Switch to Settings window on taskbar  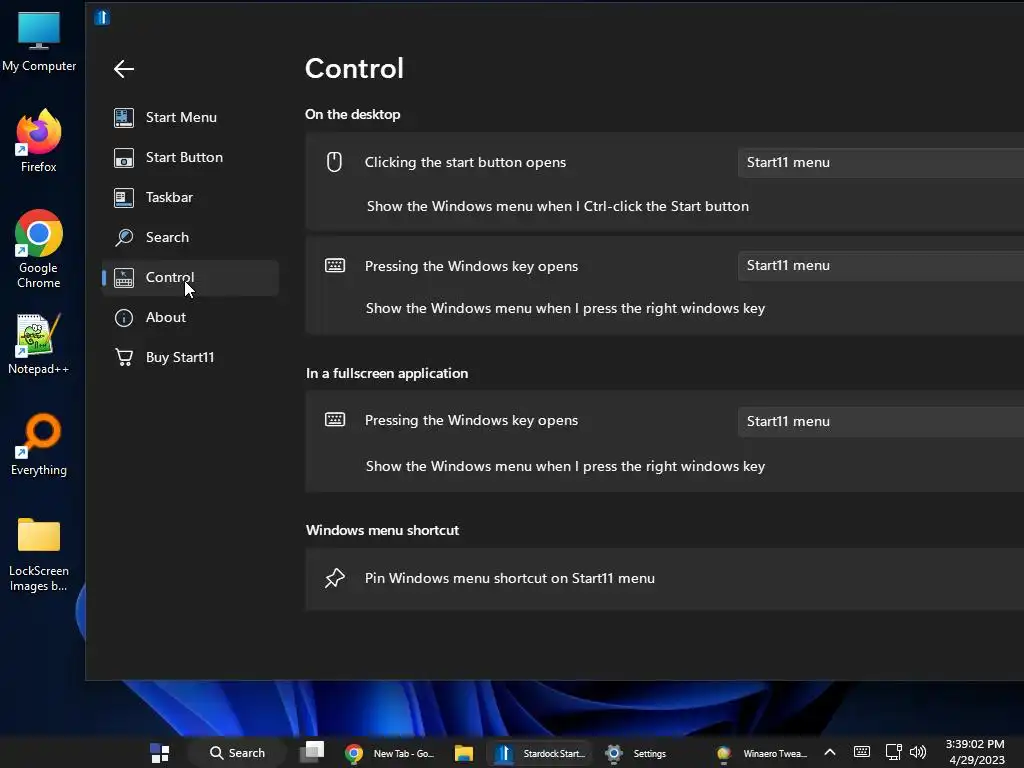635,753
